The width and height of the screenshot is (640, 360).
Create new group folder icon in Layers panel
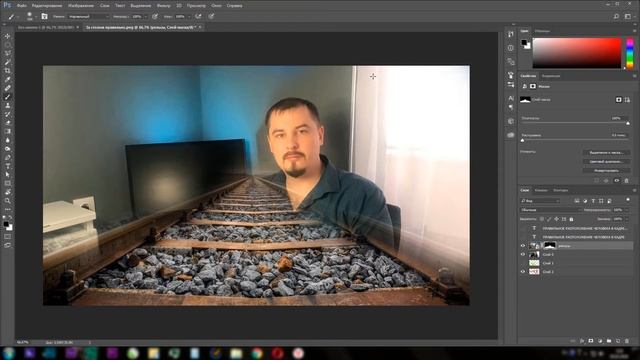click(x=609, y=341)
